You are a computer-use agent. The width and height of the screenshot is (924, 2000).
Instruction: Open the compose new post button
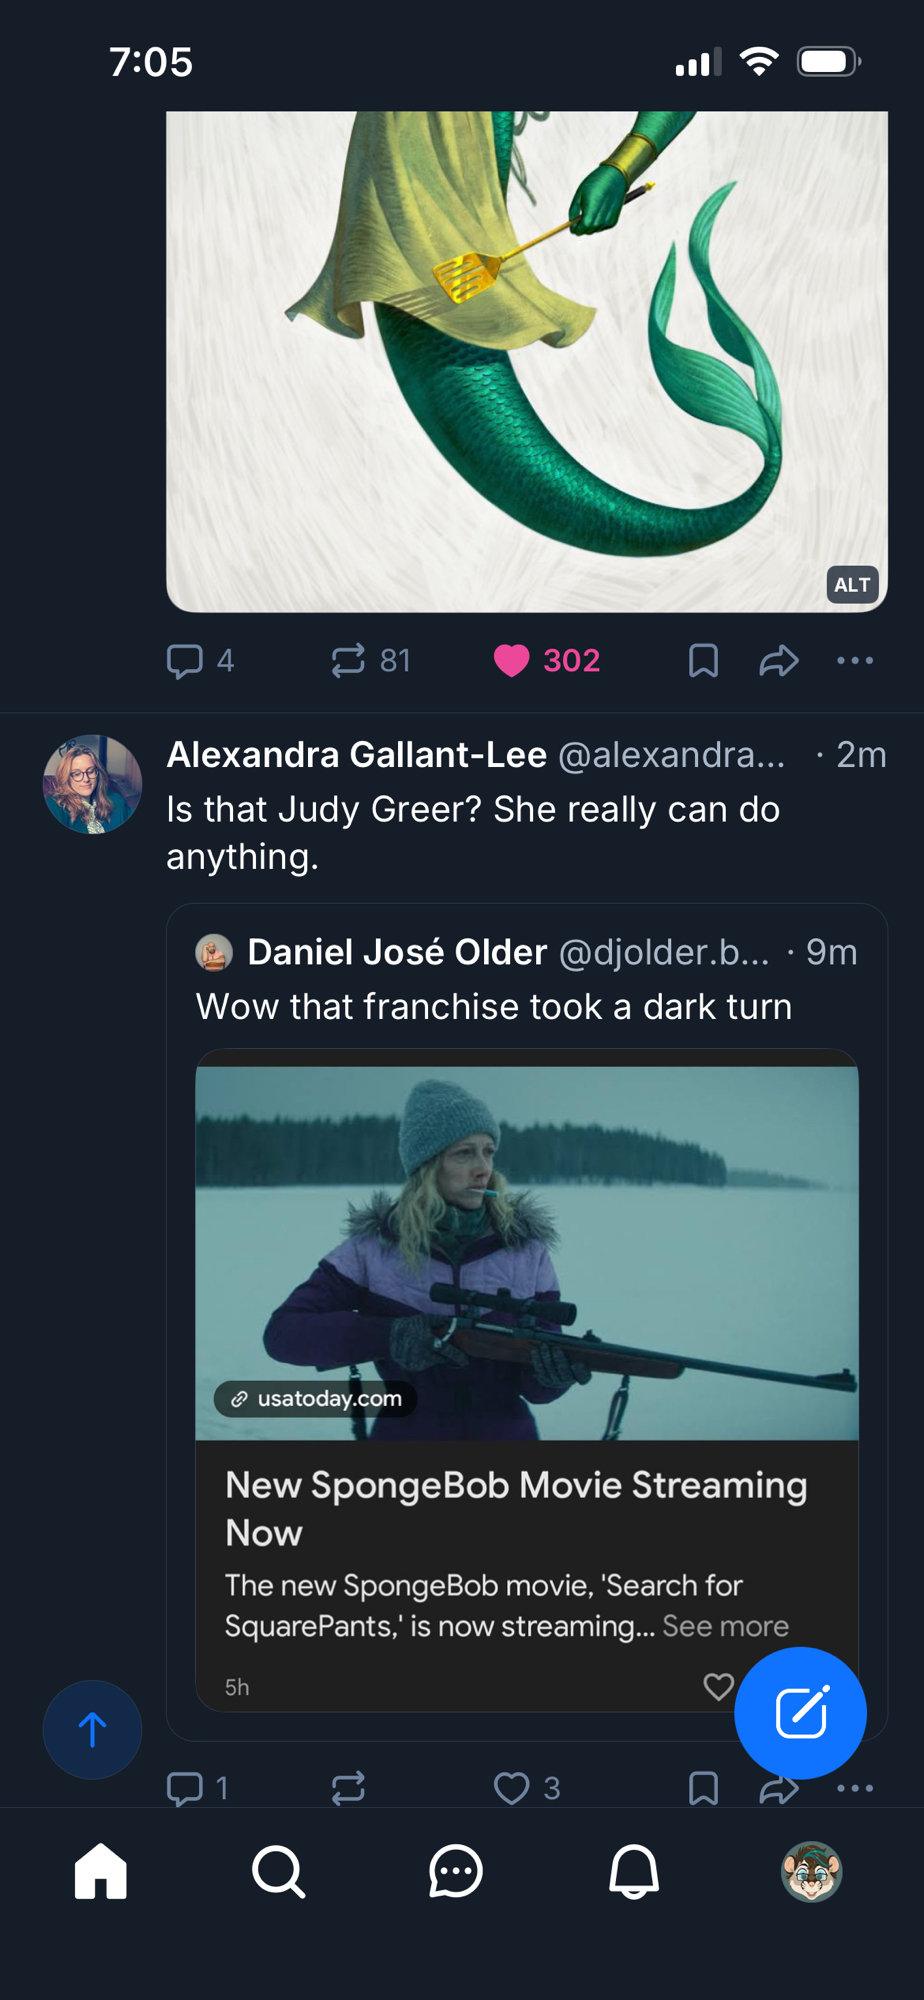pyautogui.click(x=800, y=1713)
